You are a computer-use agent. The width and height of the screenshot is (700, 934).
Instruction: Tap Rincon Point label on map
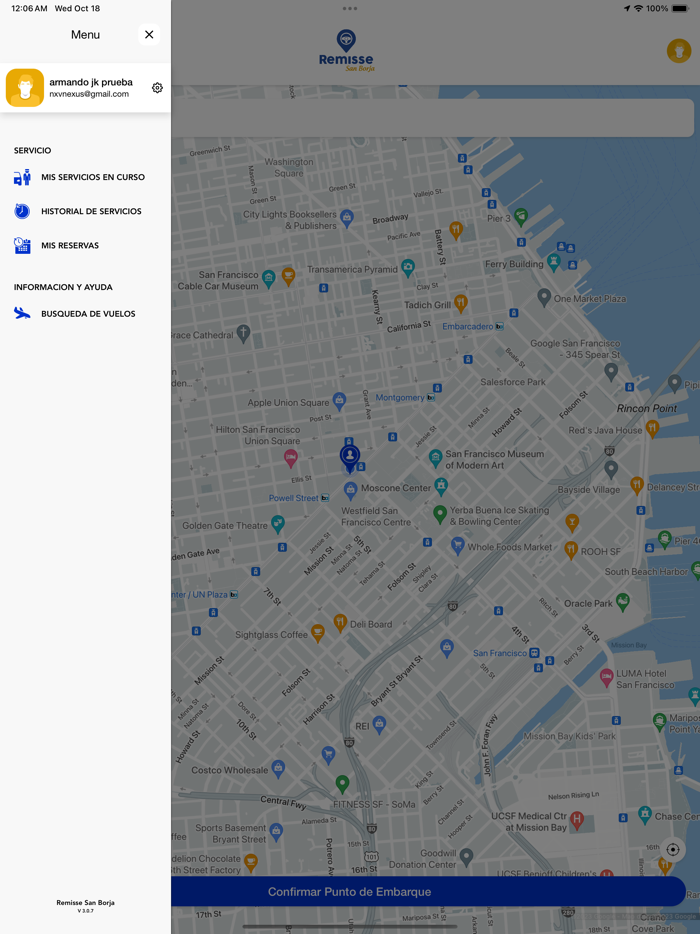click(647, 409)
